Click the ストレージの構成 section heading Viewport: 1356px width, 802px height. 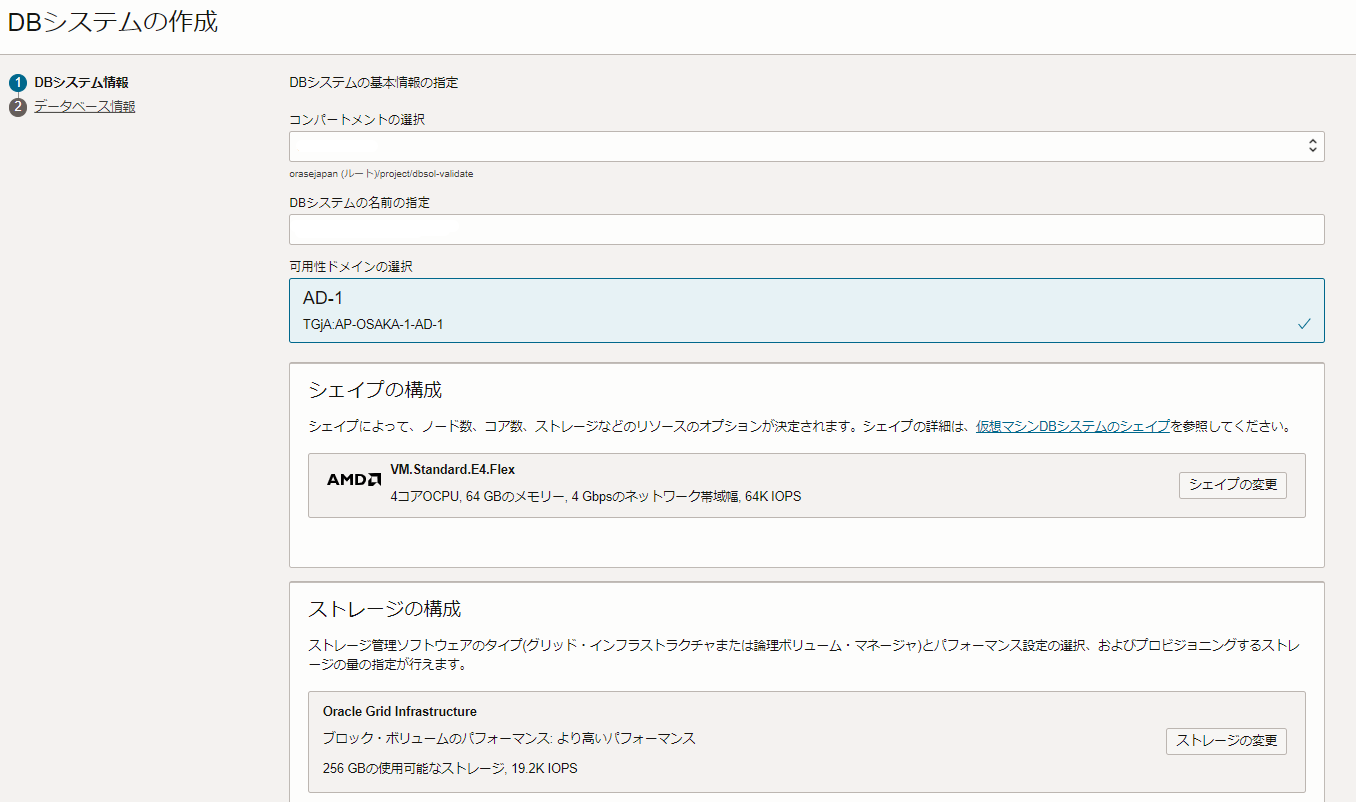coord(385,609)
